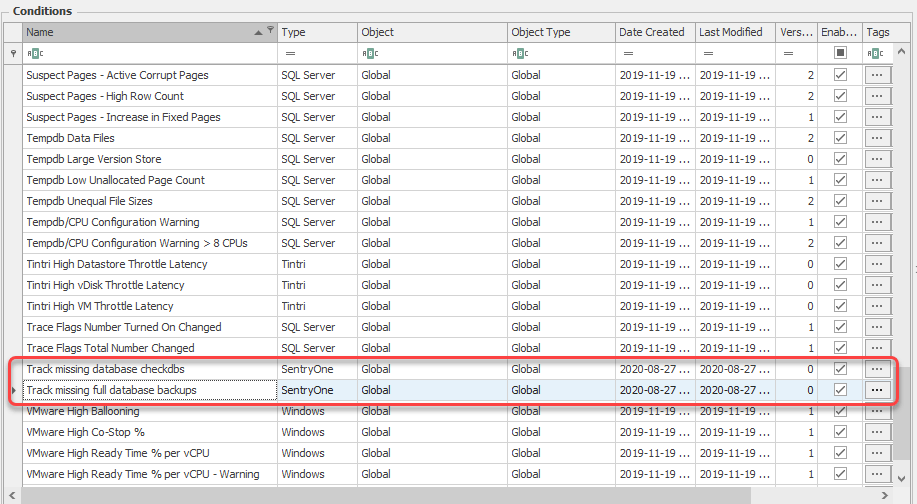917x504 pixels.
Task: Sort by the Object Type column header
Action: click(560, 32)
